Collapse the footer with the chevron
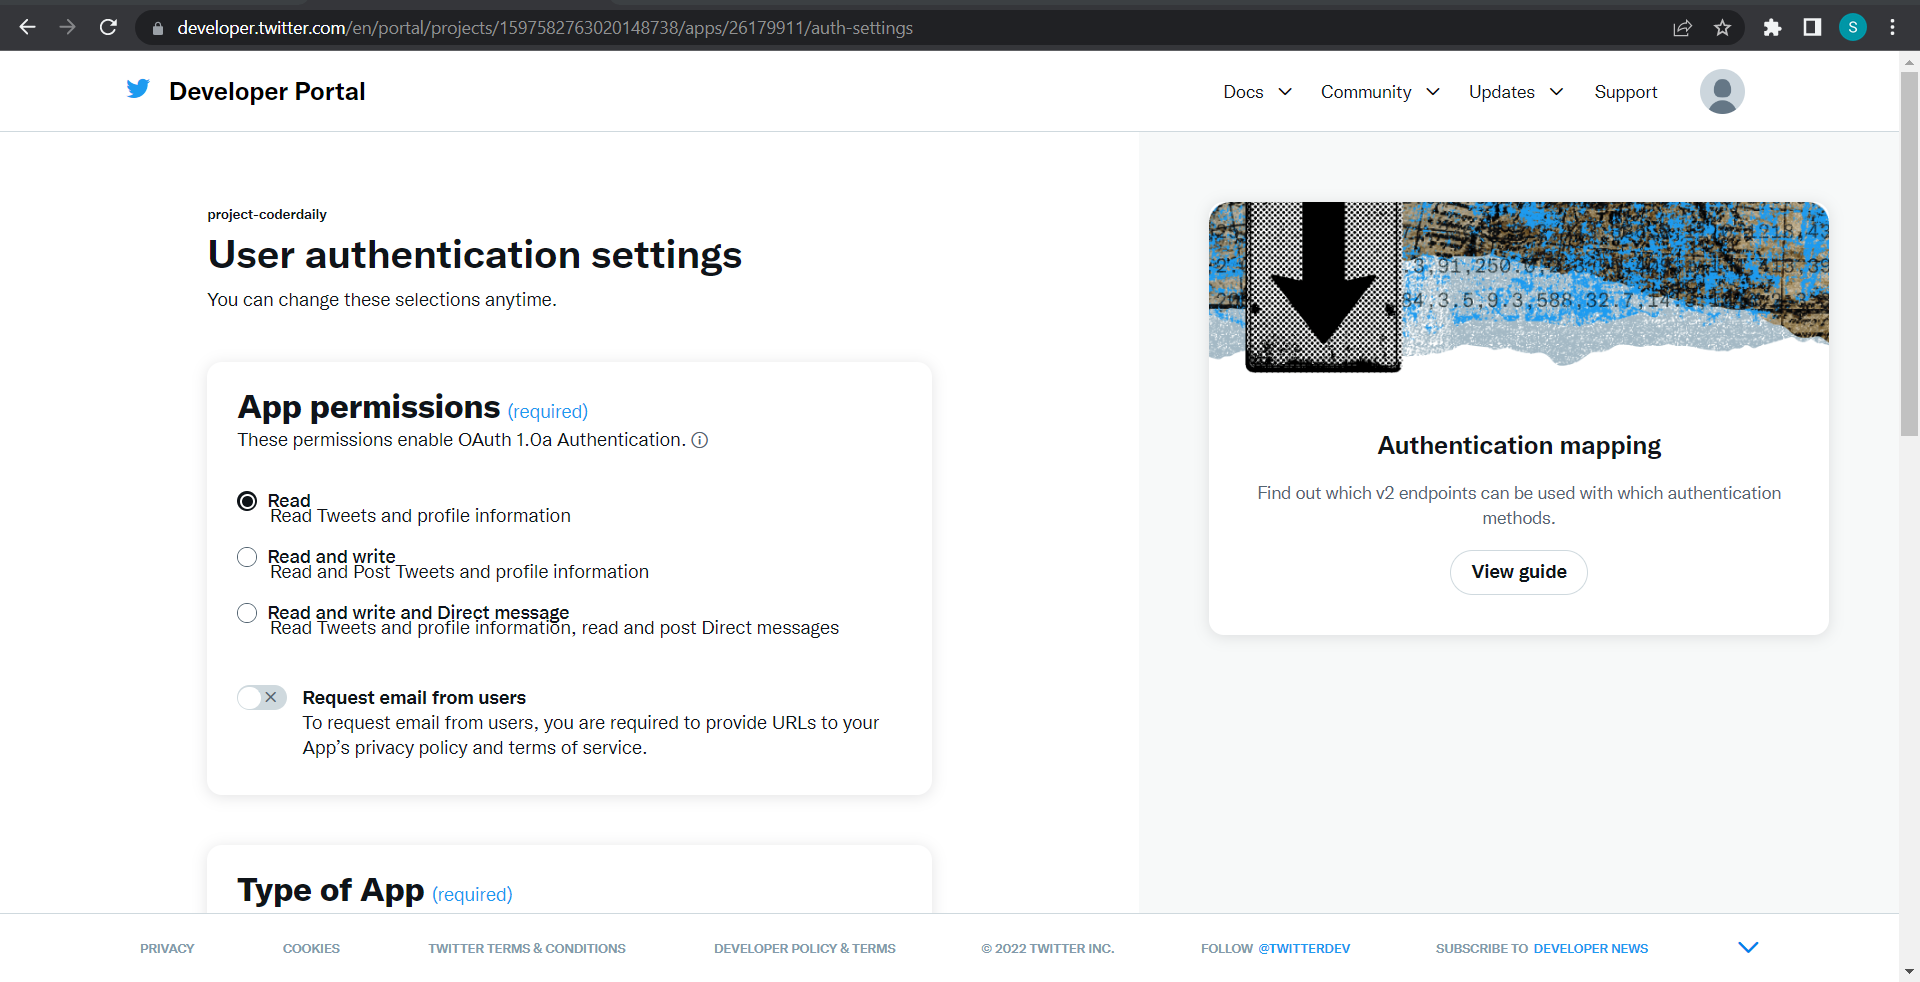1920x982 pixels. (1747, 948)
